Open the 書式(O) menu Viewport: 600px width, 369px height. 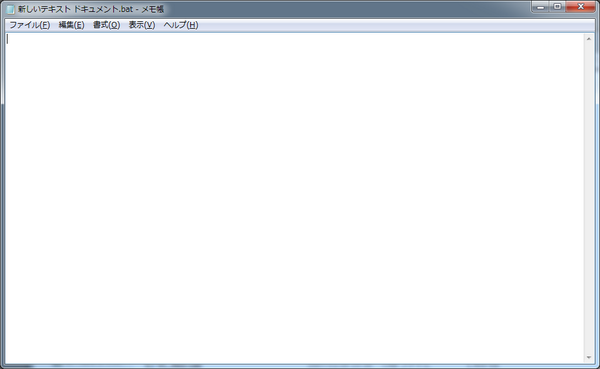point(106,25)
